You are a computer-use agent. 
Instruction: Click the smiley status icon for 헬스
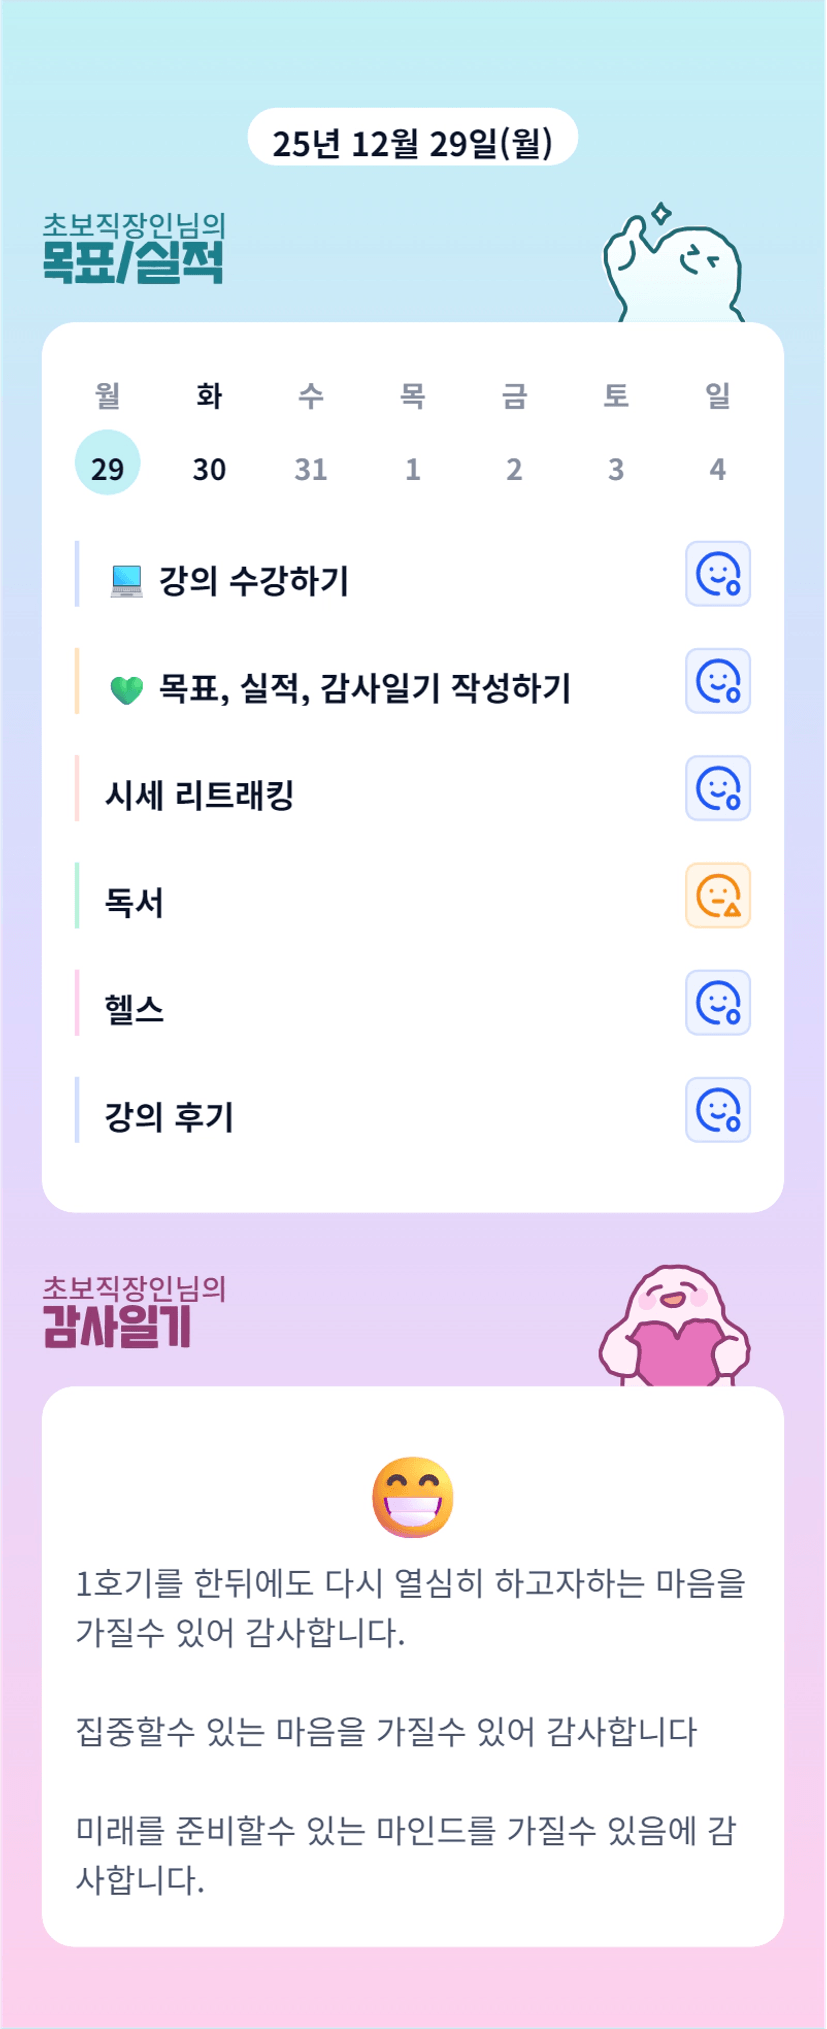point(718,1002)
